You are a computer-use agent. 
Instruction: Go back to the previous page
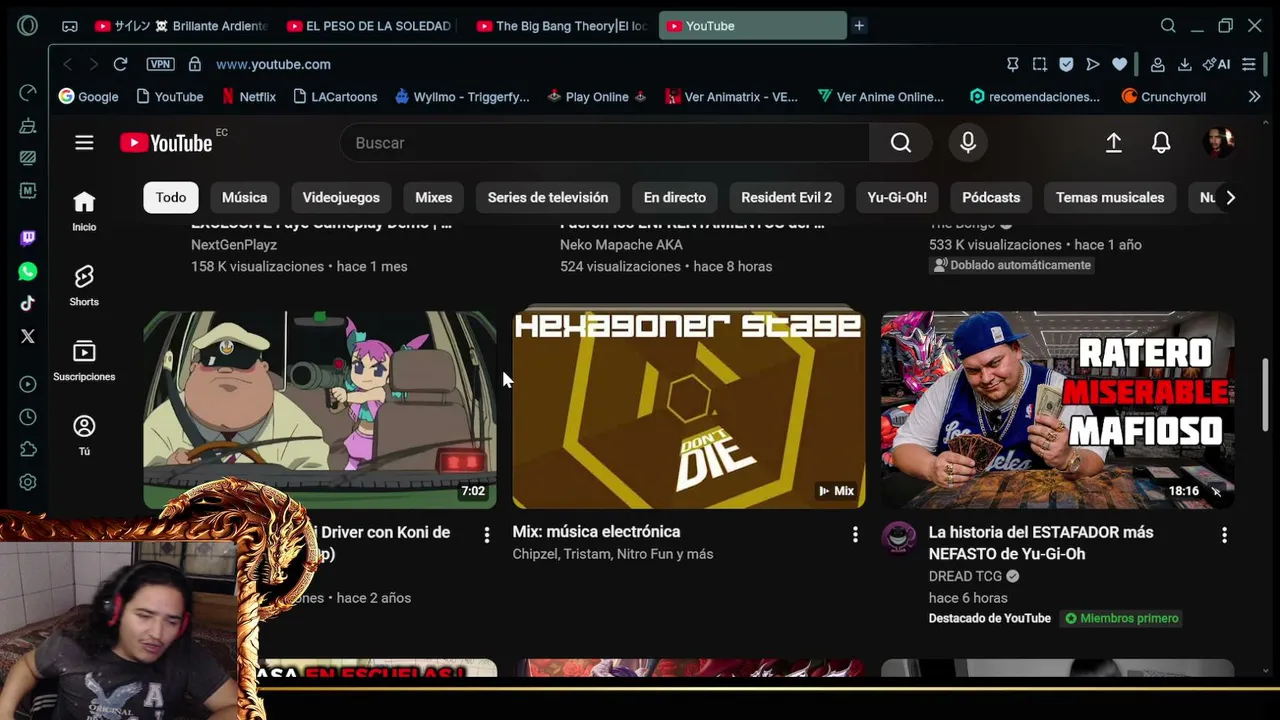click(68, 64)
